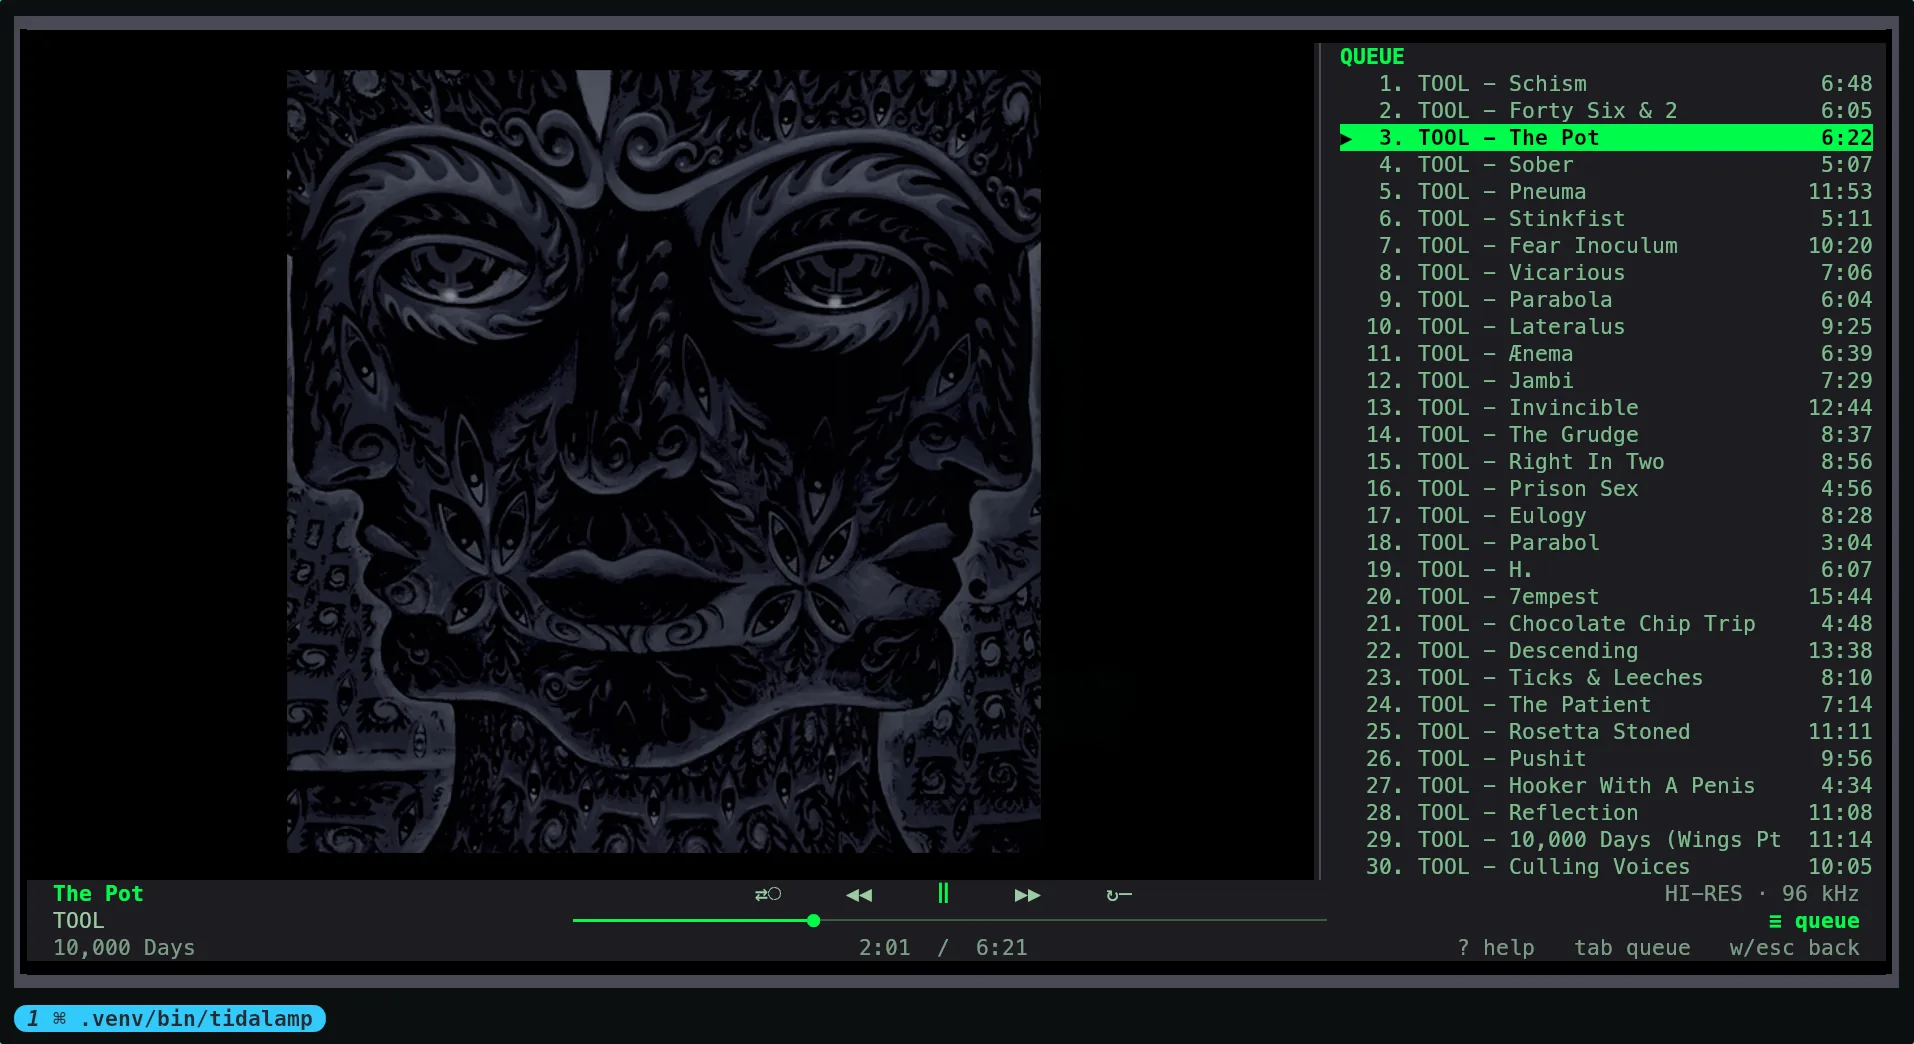
Task: Select queue row 7empest
Action: tap(1606, 597)
